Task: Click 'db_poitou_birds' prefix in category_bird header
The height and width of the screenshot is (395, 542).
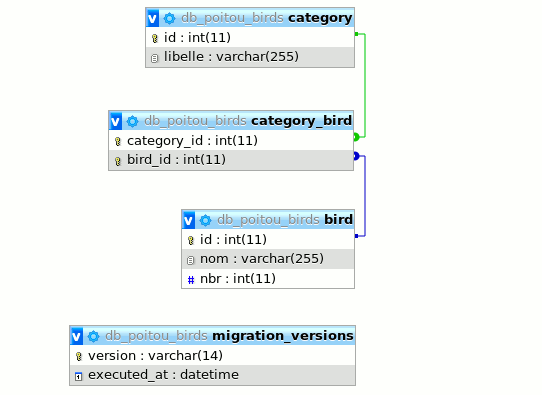Action: pos(195,121)
